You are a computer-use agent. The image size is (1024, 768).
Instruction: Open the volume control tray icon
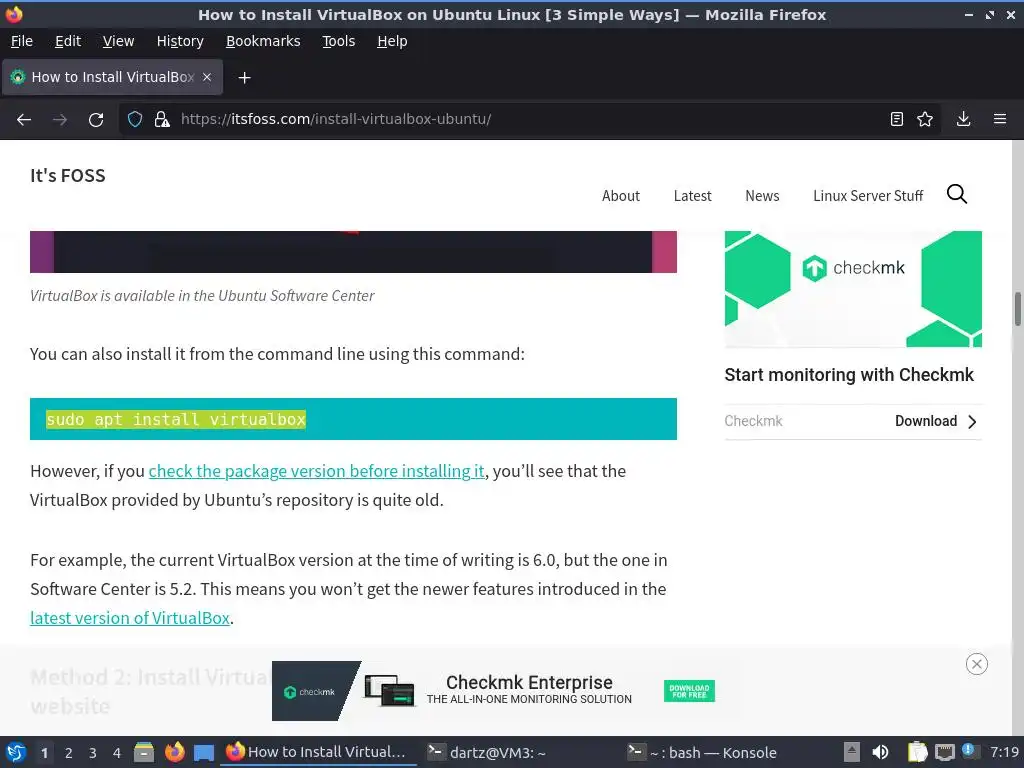point(880,752)
